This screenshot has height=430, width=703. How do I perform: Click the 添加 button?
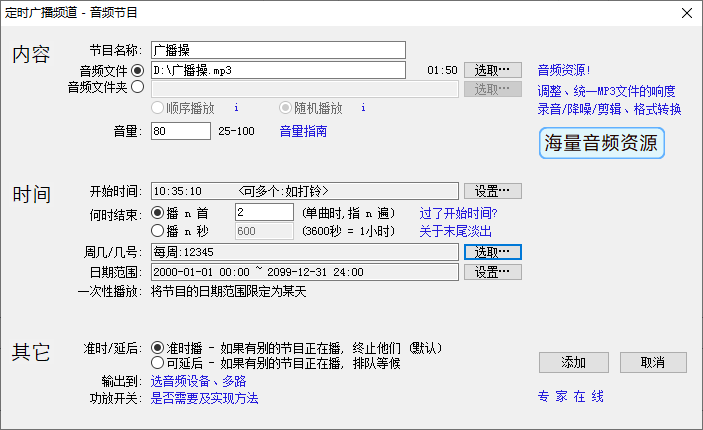pos(573,362)
